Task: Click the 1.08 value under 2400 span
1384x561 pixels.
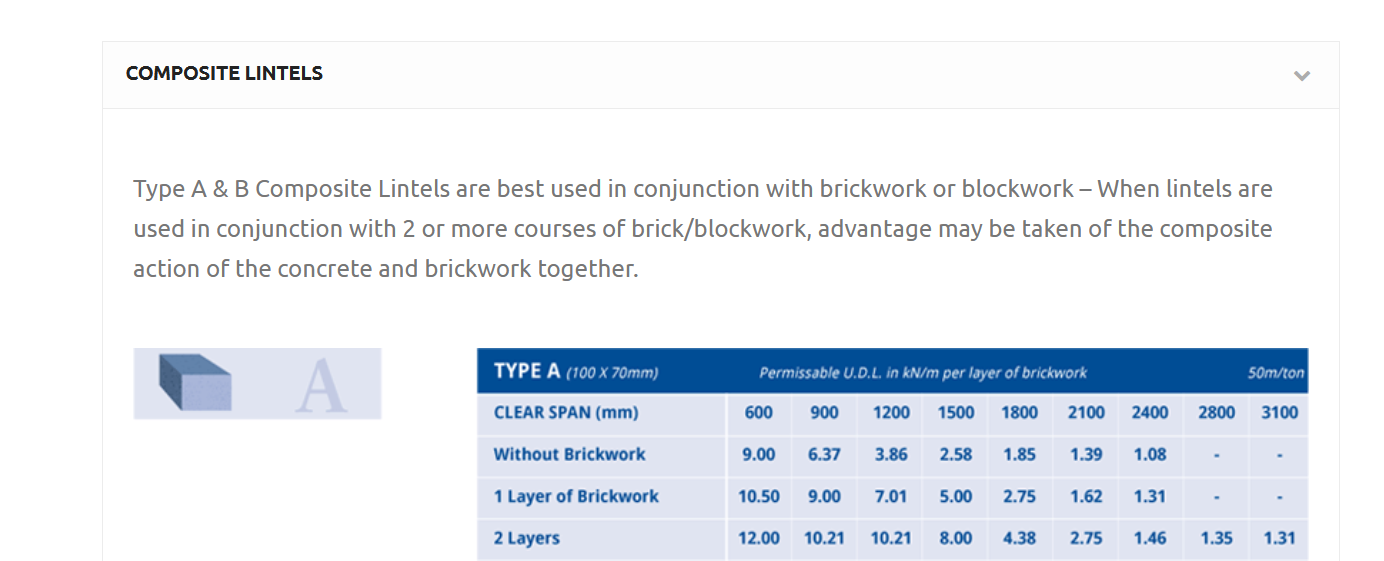Action: [1149, 454]
